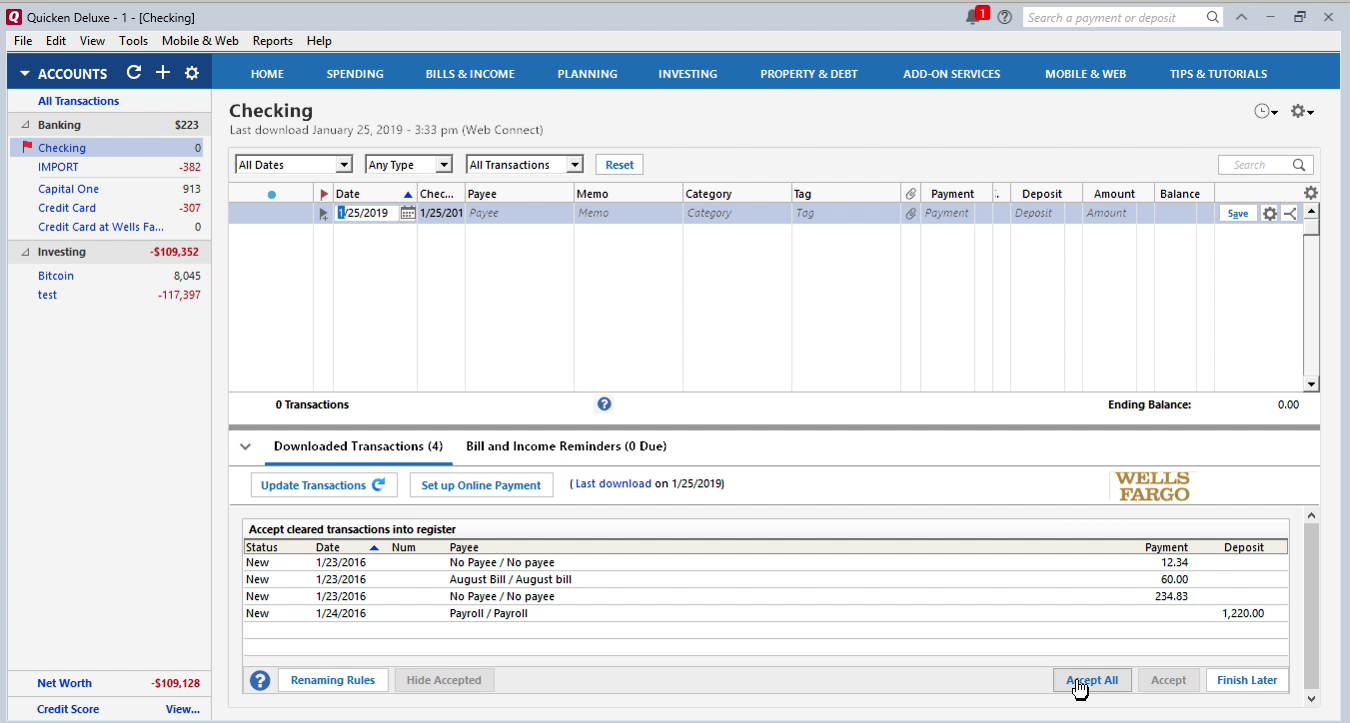
Task: Click the red flag column header
Action: click(324, 194)
